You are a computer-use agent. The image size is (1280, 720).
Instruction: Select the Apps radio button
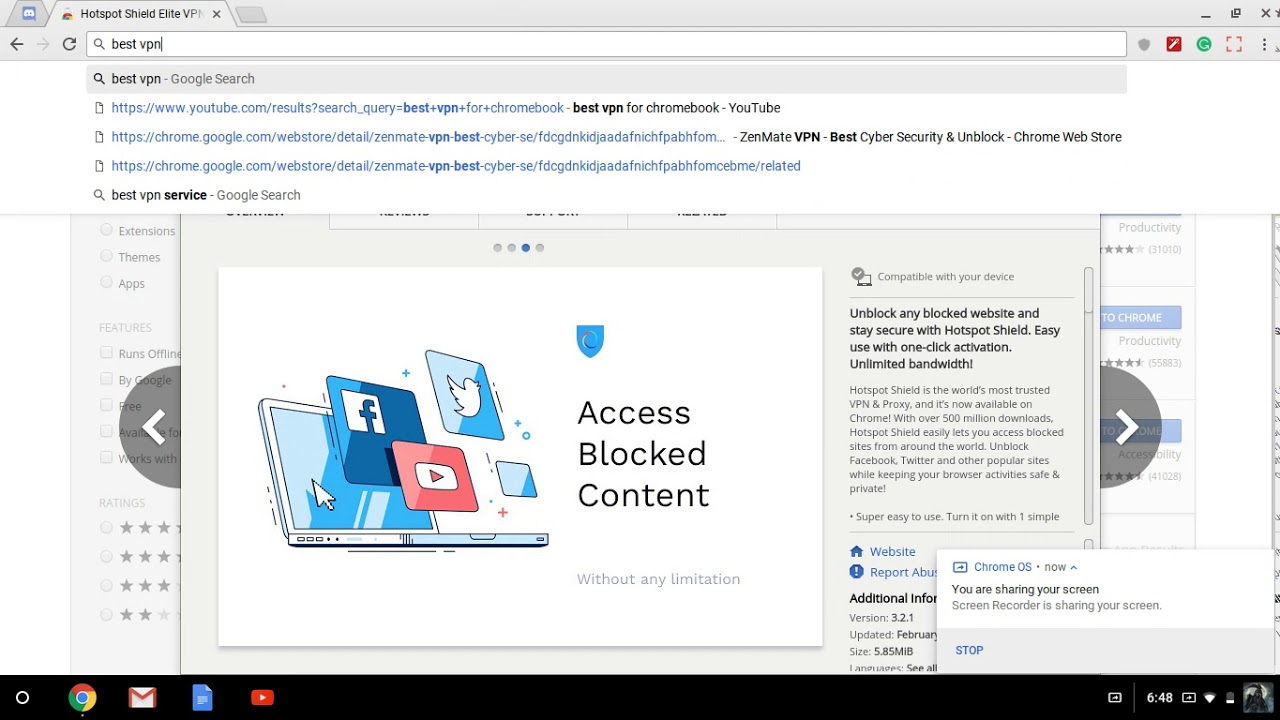click(106, 282)
